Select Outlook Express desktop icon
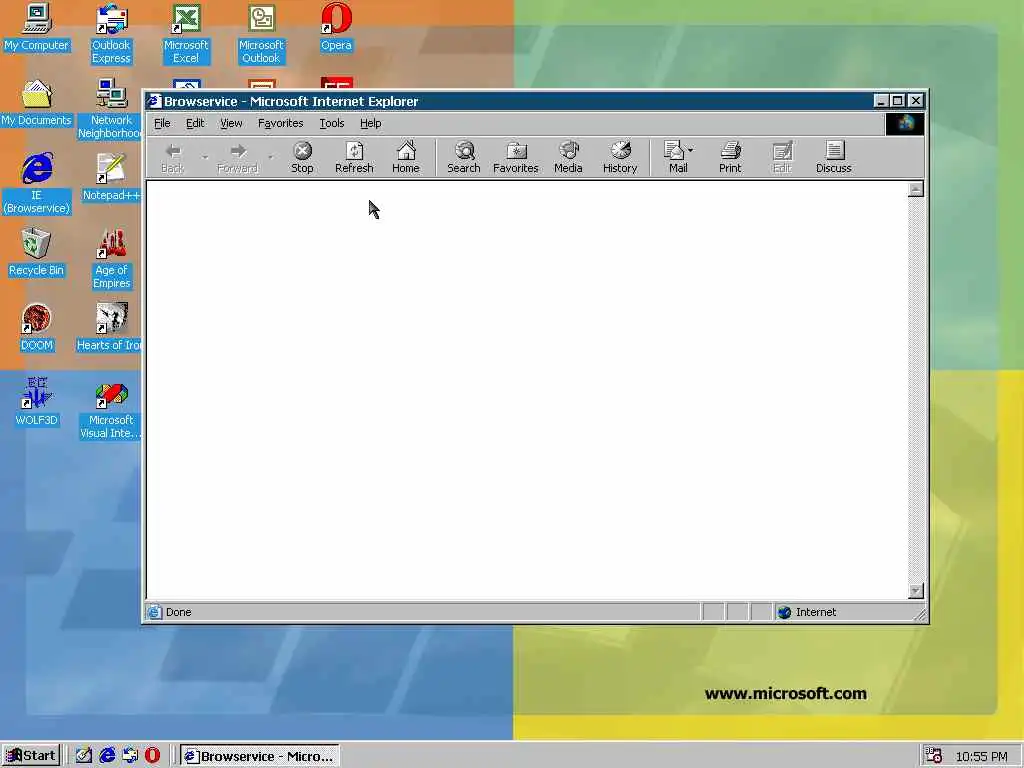The image size is (1024, 768). tap(111, 35)
